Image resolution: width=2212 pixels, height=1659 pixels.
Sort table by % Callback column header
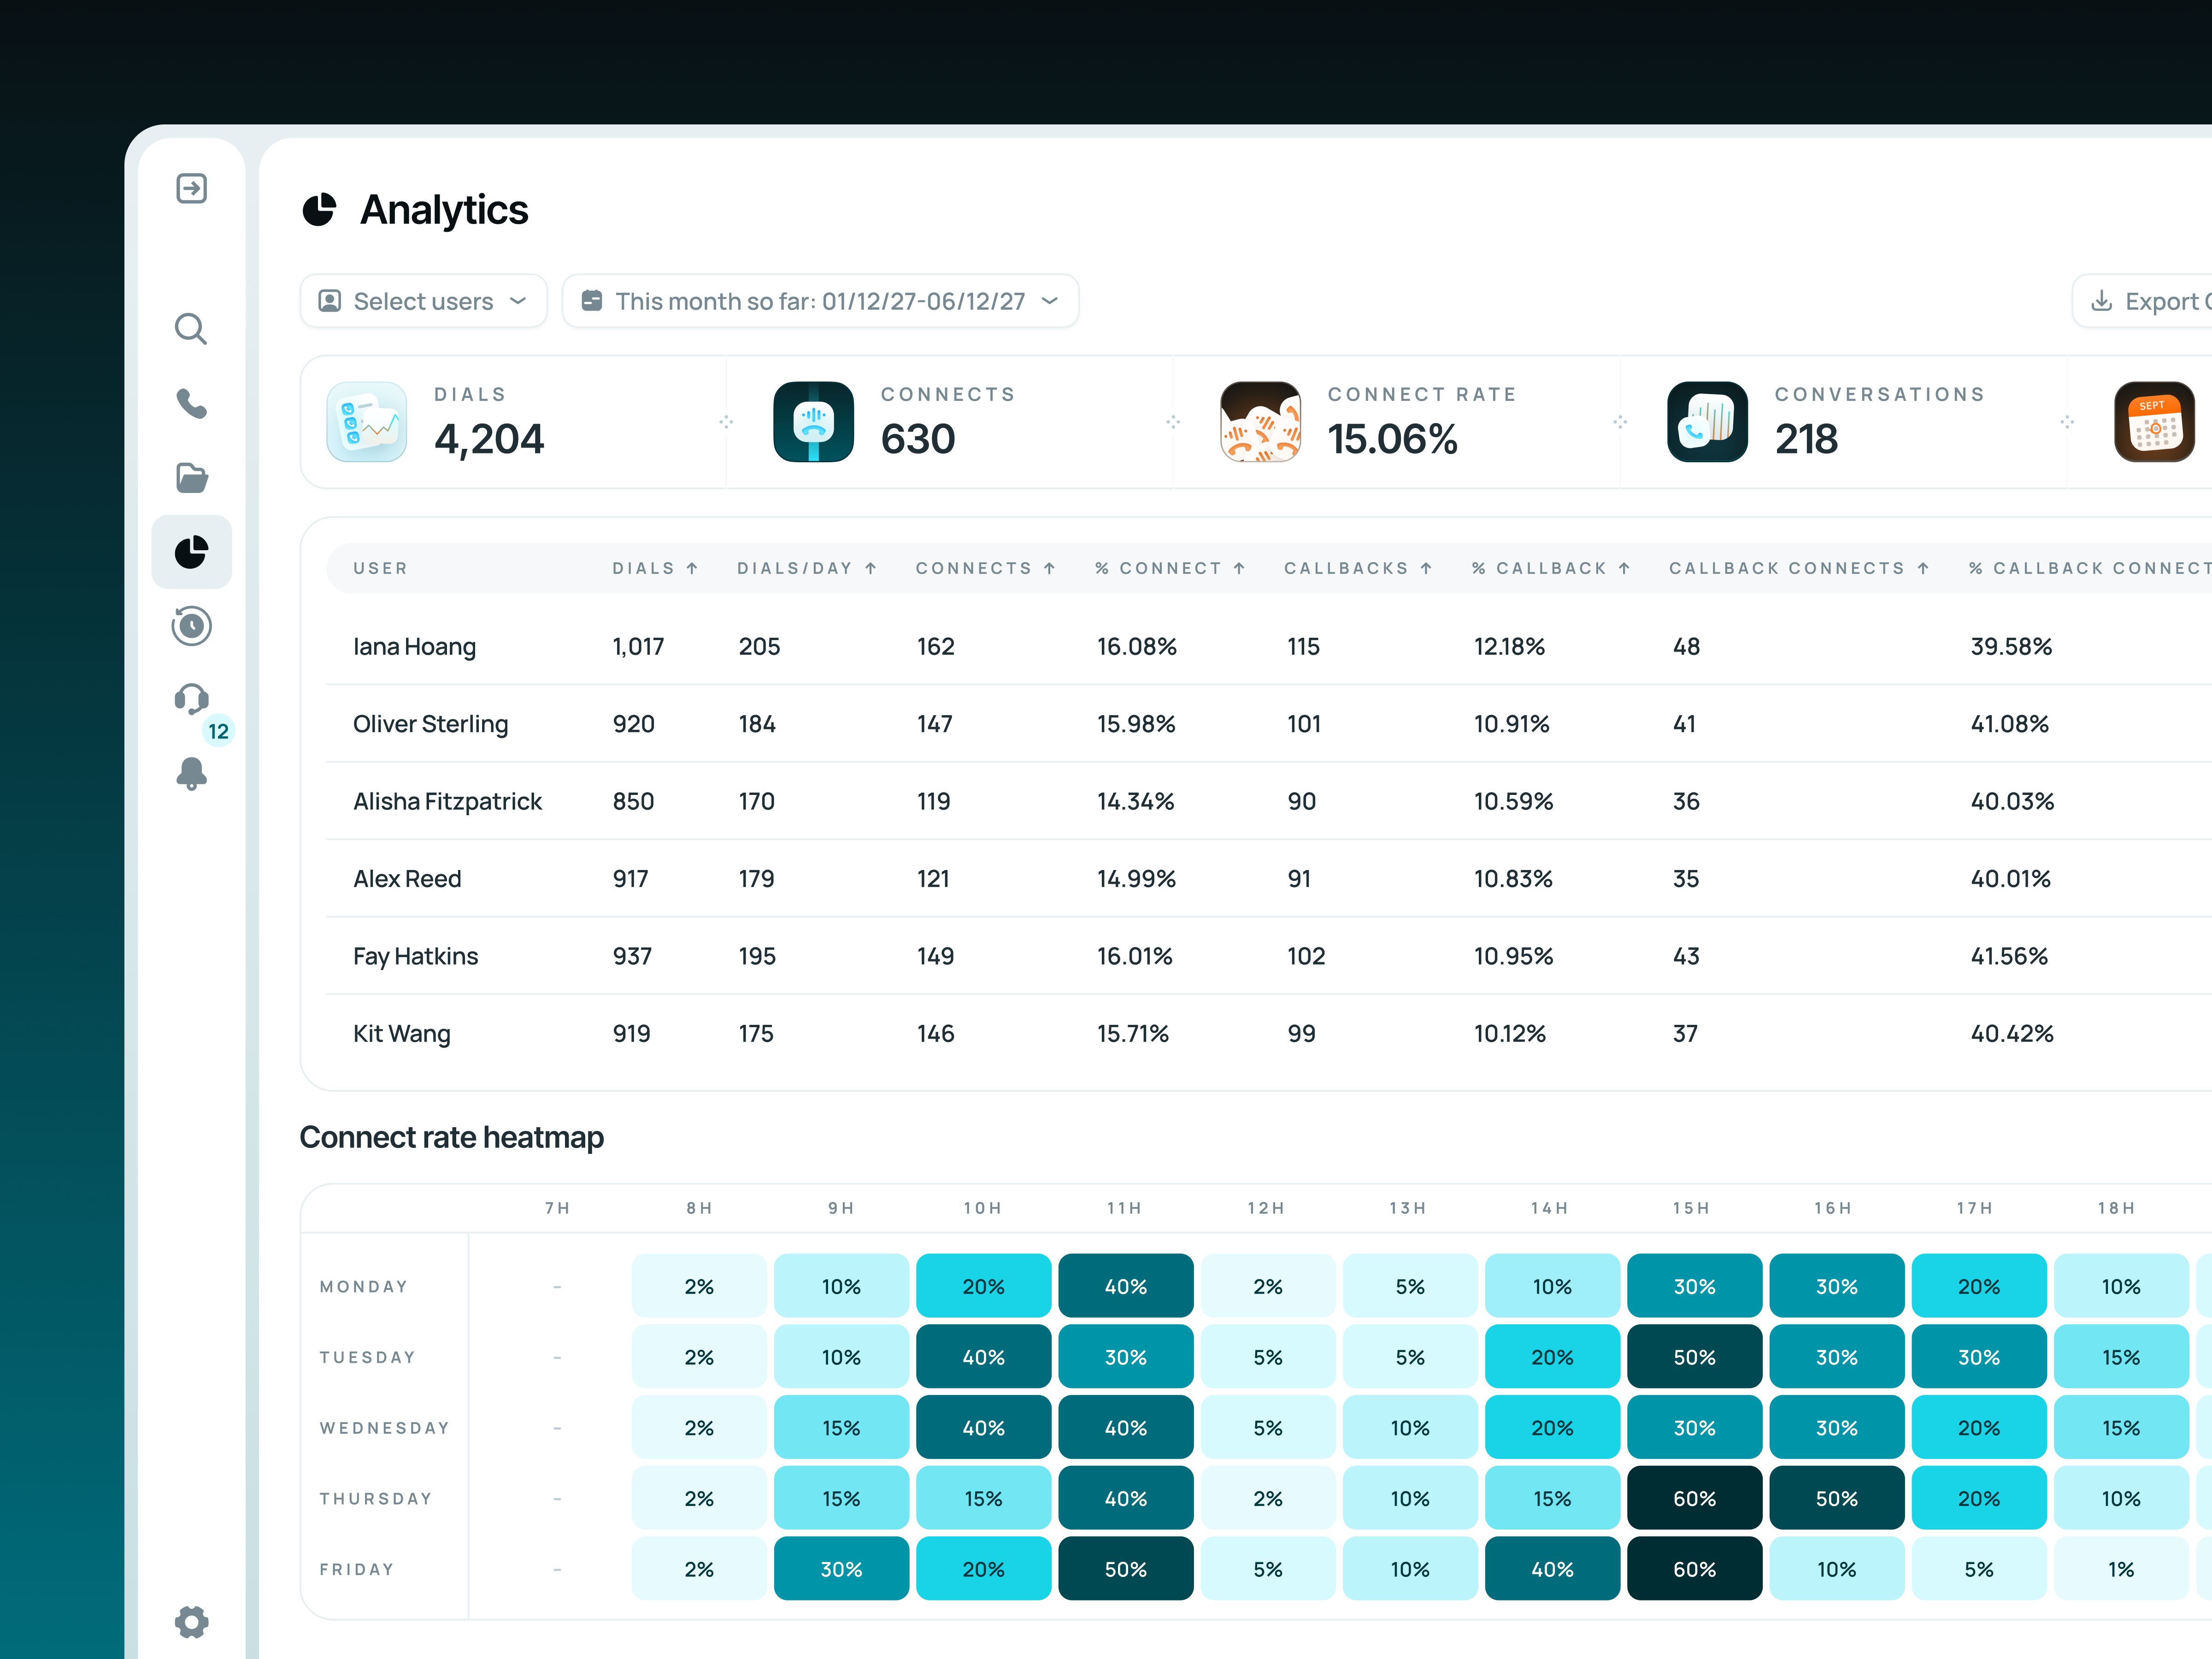coord(1551,568)
